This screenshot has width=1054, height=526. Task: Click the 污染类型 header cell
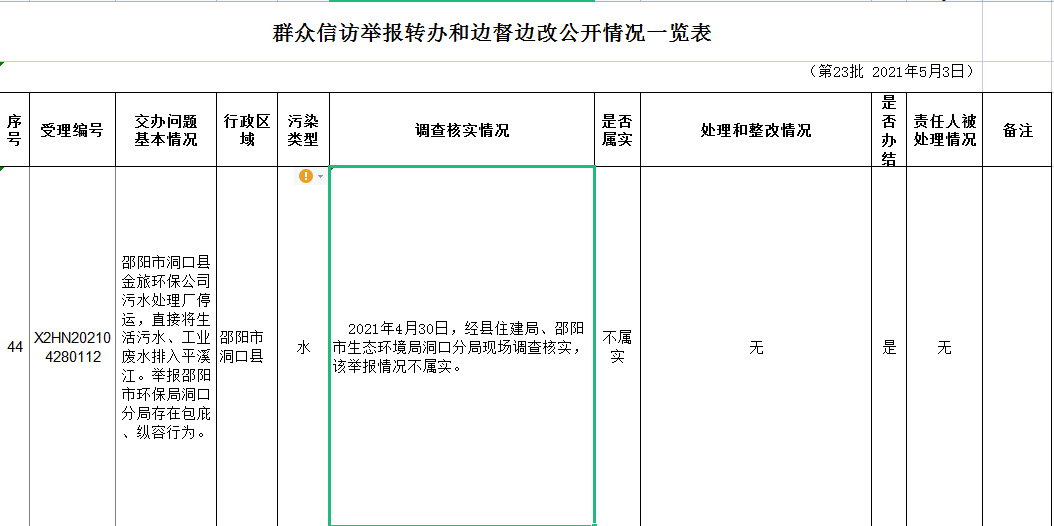(303, 130)
